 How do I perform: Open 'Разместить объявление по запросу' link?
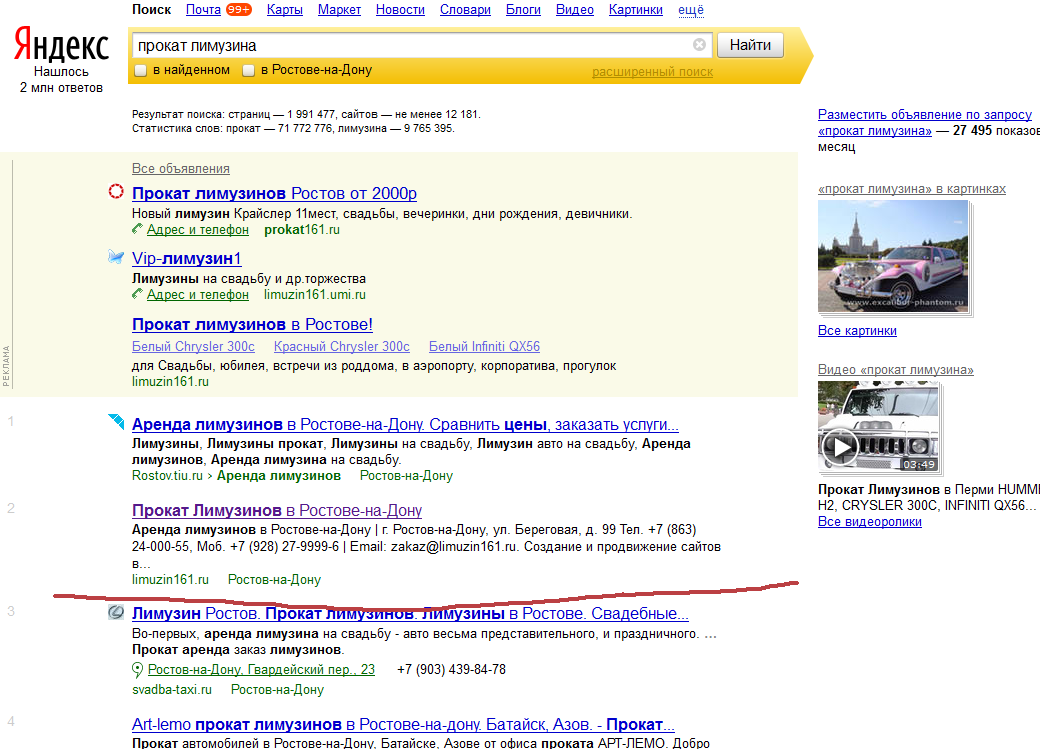(925, 123)
